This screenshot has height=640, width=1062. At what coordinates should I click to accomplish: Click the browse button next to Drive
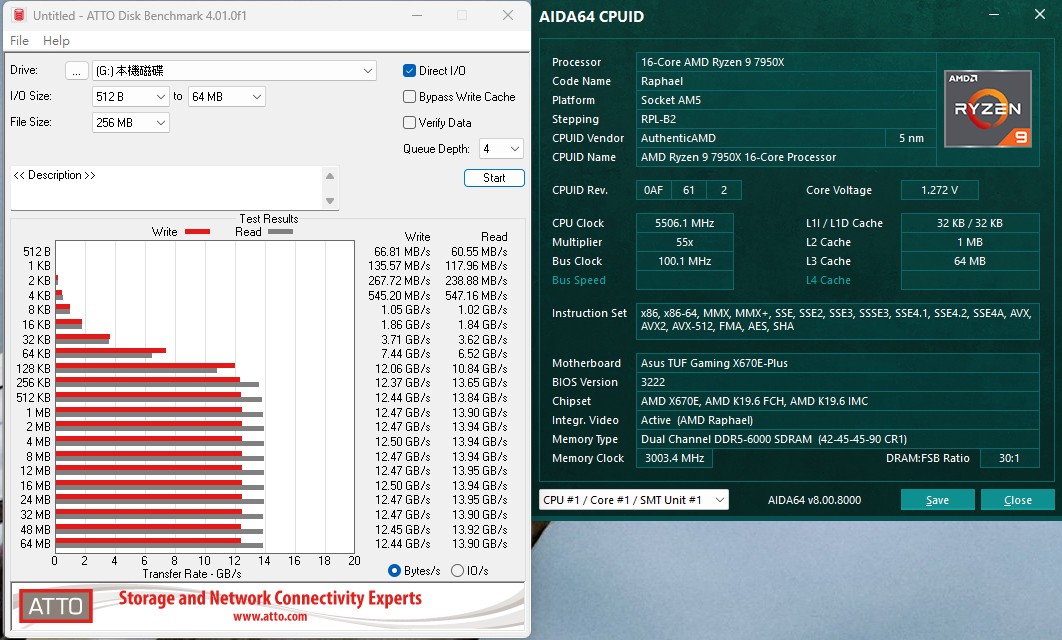[x=77, y=70]
